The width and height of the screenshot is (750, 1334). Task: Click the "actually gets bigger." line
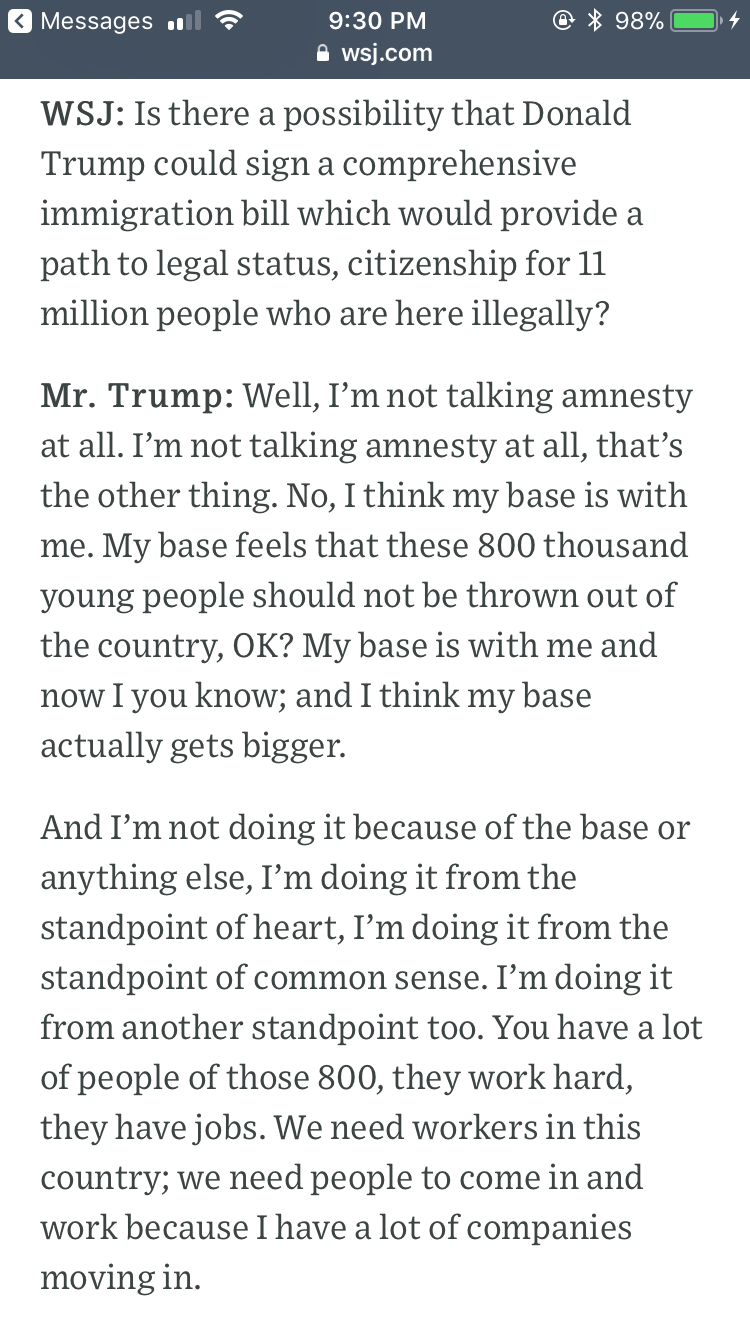pos(193,746)
